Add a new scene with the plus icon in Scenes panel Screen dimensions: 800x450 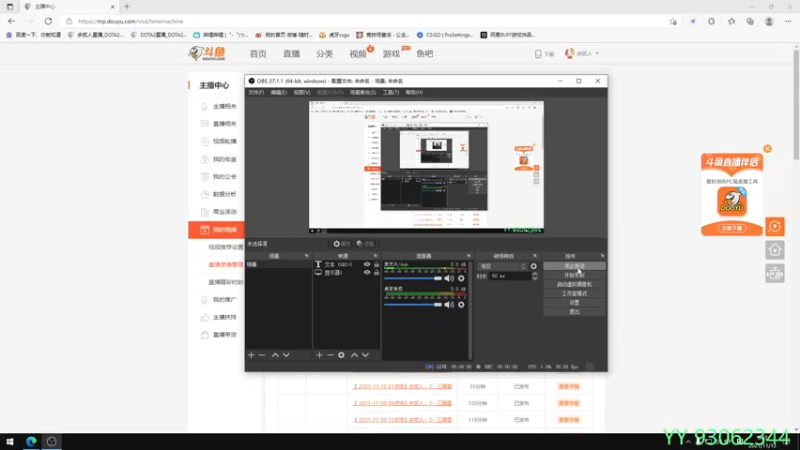coord(251,355)
